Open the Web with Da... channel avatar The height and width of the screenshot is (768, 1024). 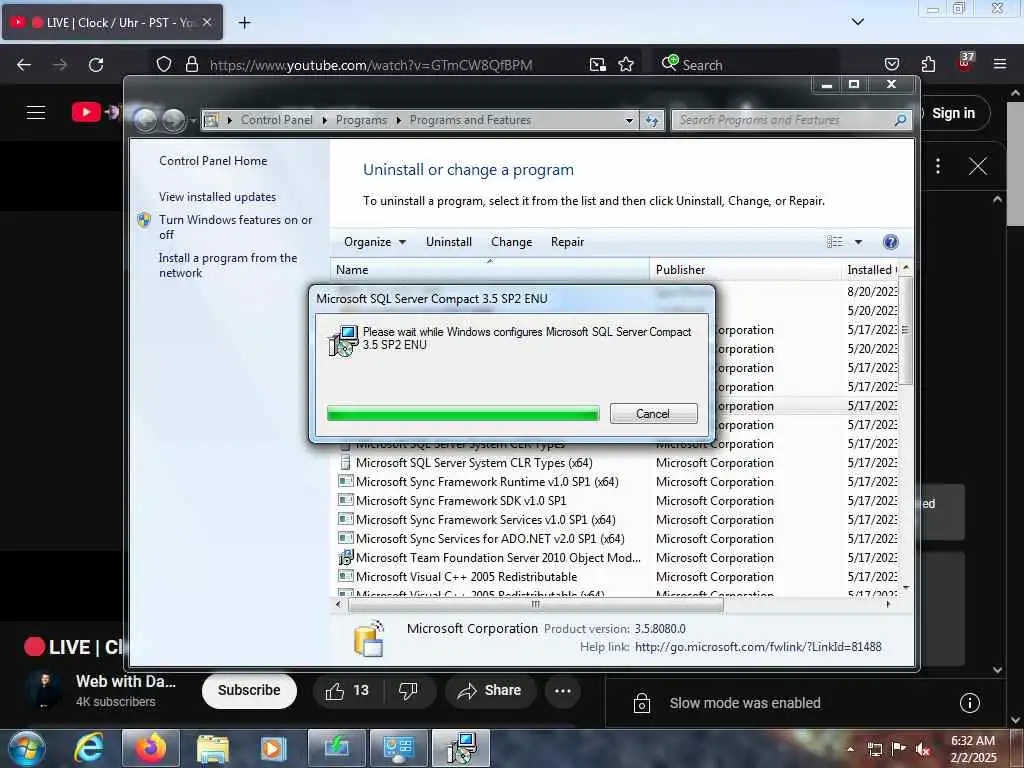pyautogui.click(x=44, y=690)
